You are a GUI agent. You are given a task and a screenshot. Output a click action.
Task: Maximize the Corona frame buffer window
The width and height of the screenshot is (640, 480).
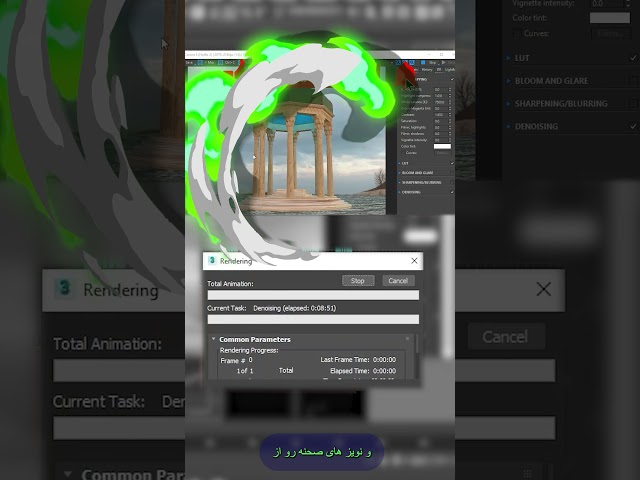pyautogui.click(x=441, y=54)
